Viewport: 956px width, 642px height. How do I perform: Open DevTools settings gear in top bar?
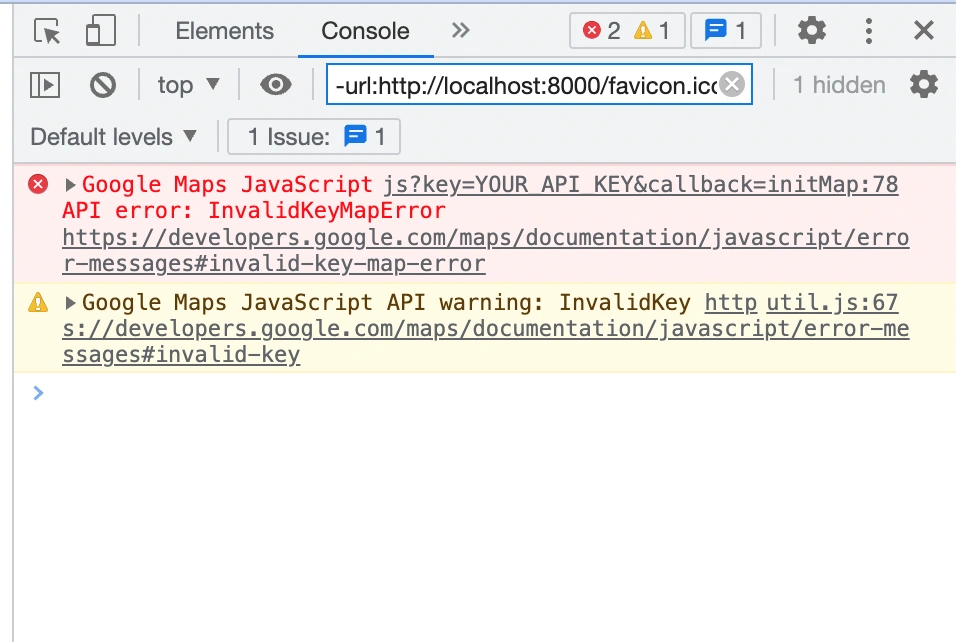click(812, 30)
